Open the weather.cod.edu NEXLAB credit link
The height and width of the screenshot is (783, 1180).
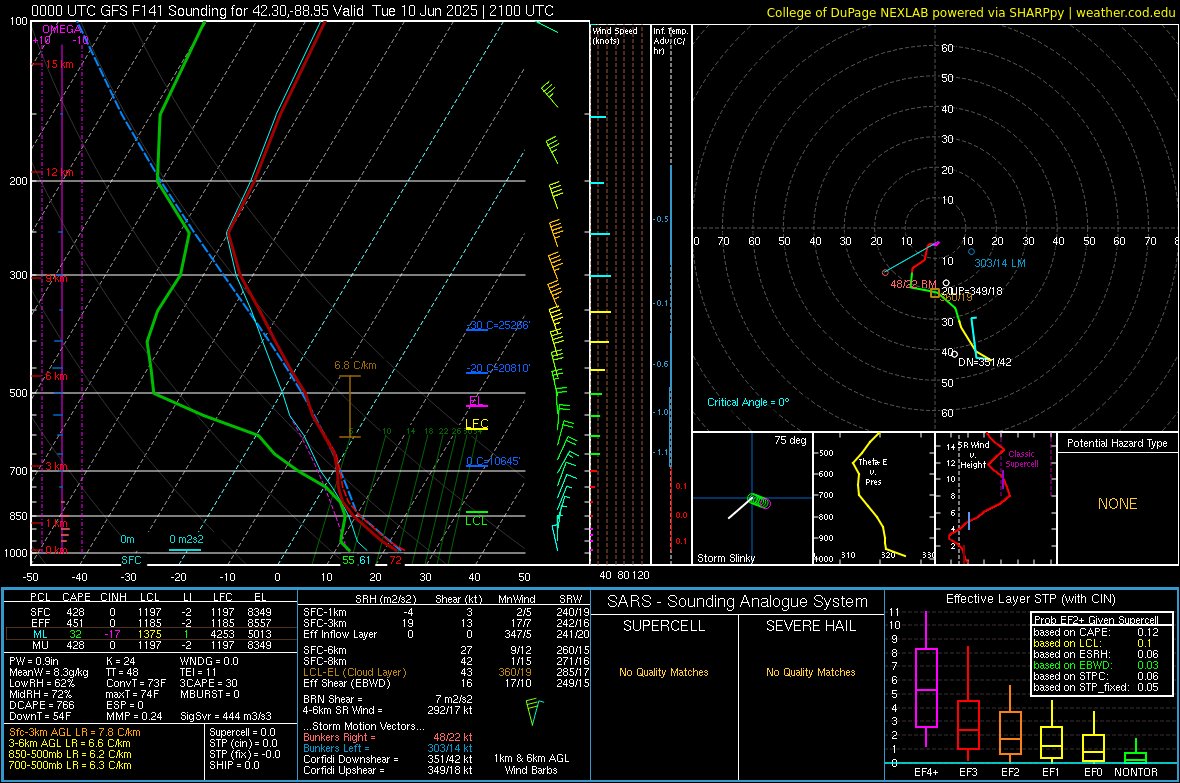click(969, 12)
